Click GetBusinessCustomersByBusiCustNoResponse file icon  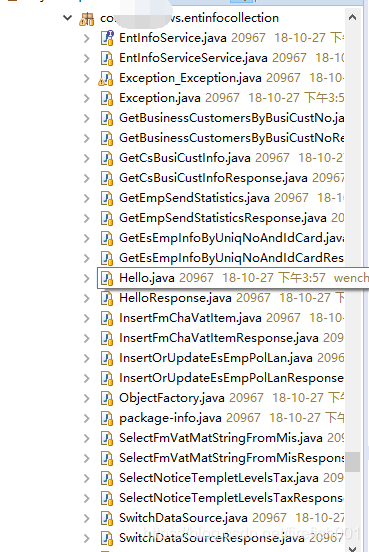pos(107,138)
